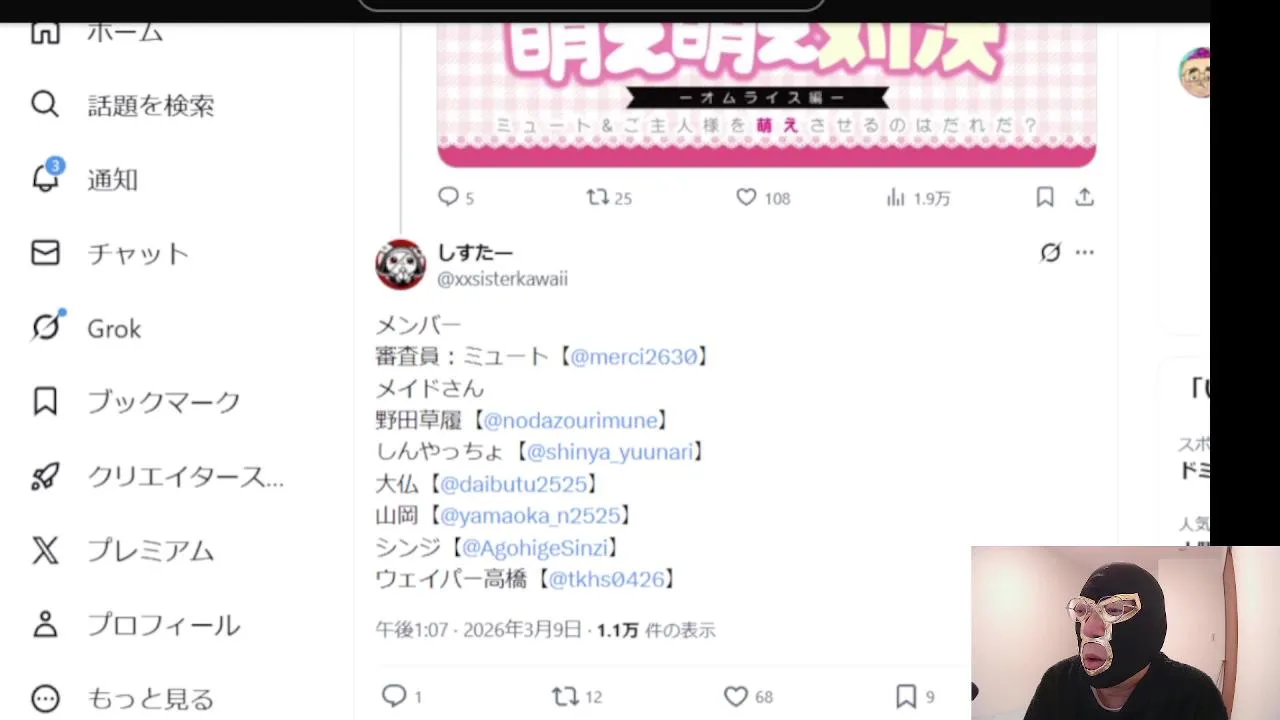Viewport: 1280px width, 720px height.
Task: Go to ブックマーク in the sidebar
Action: point(136,402)
